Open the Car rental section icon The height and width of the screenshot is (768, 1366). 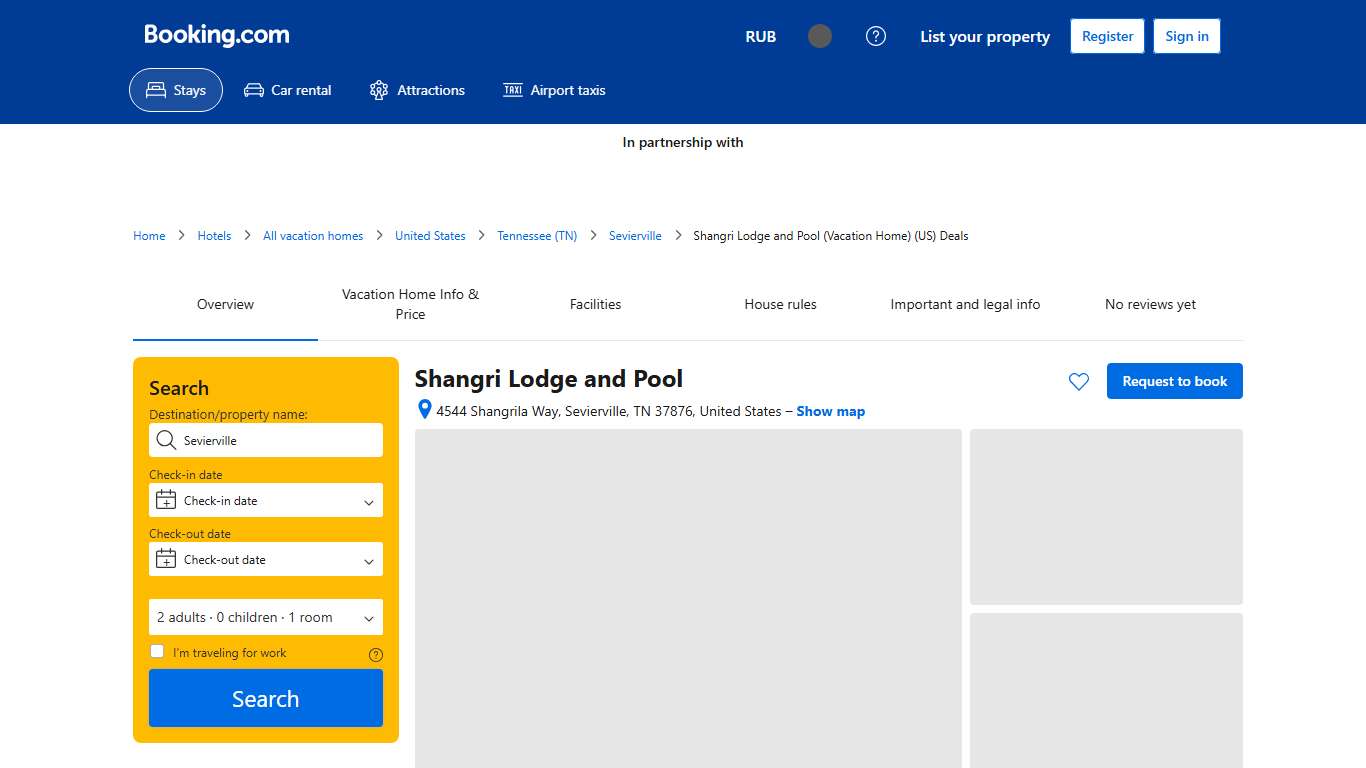coord(253,90)
